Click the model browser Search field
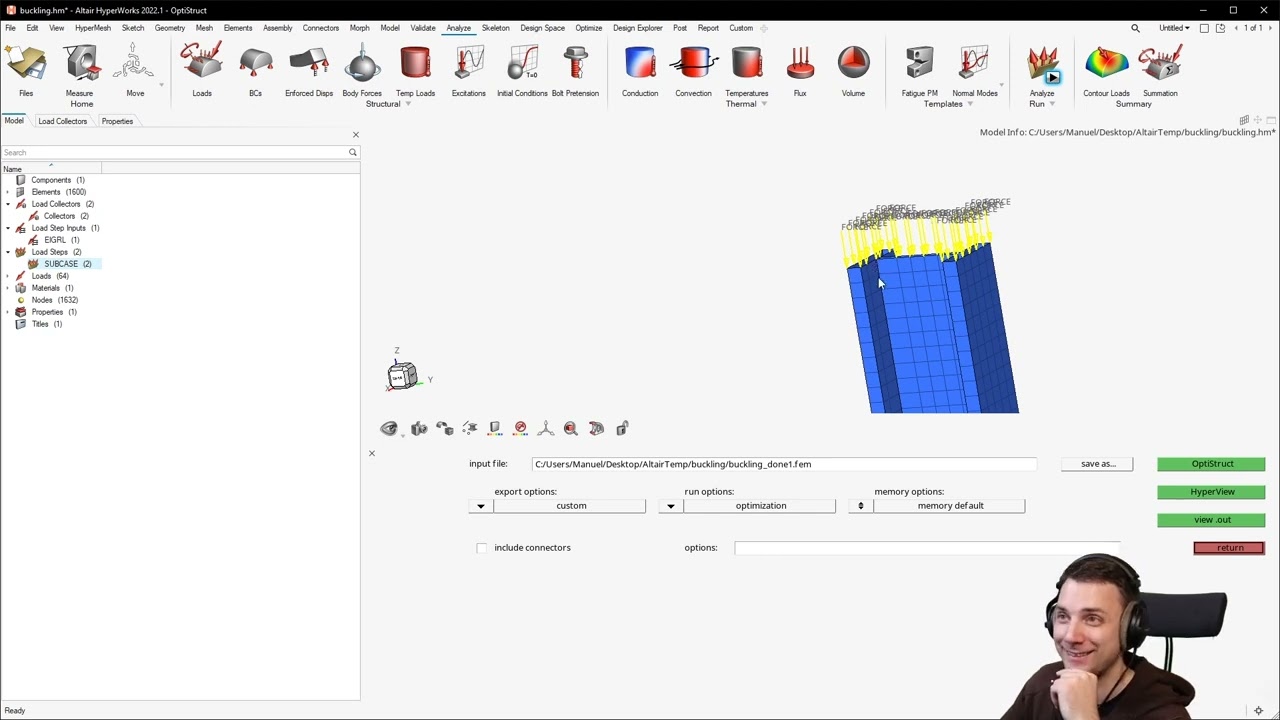Image resolution: width=1280 pixels, height=720 pixels. point(173,152)
